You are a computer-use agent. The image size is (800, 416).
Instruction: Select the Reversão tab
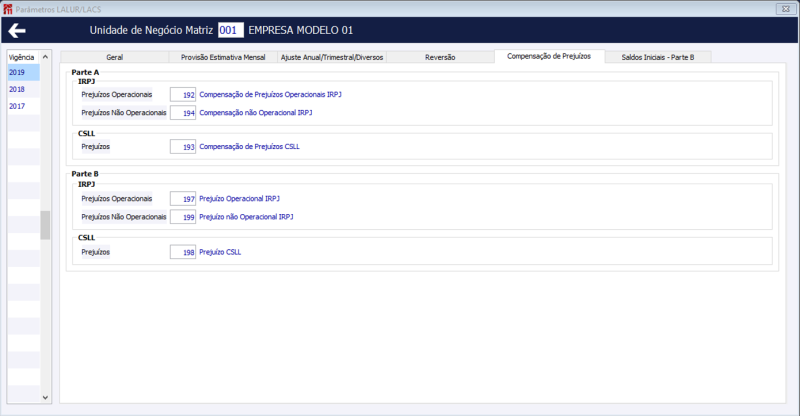coord(440,57)
